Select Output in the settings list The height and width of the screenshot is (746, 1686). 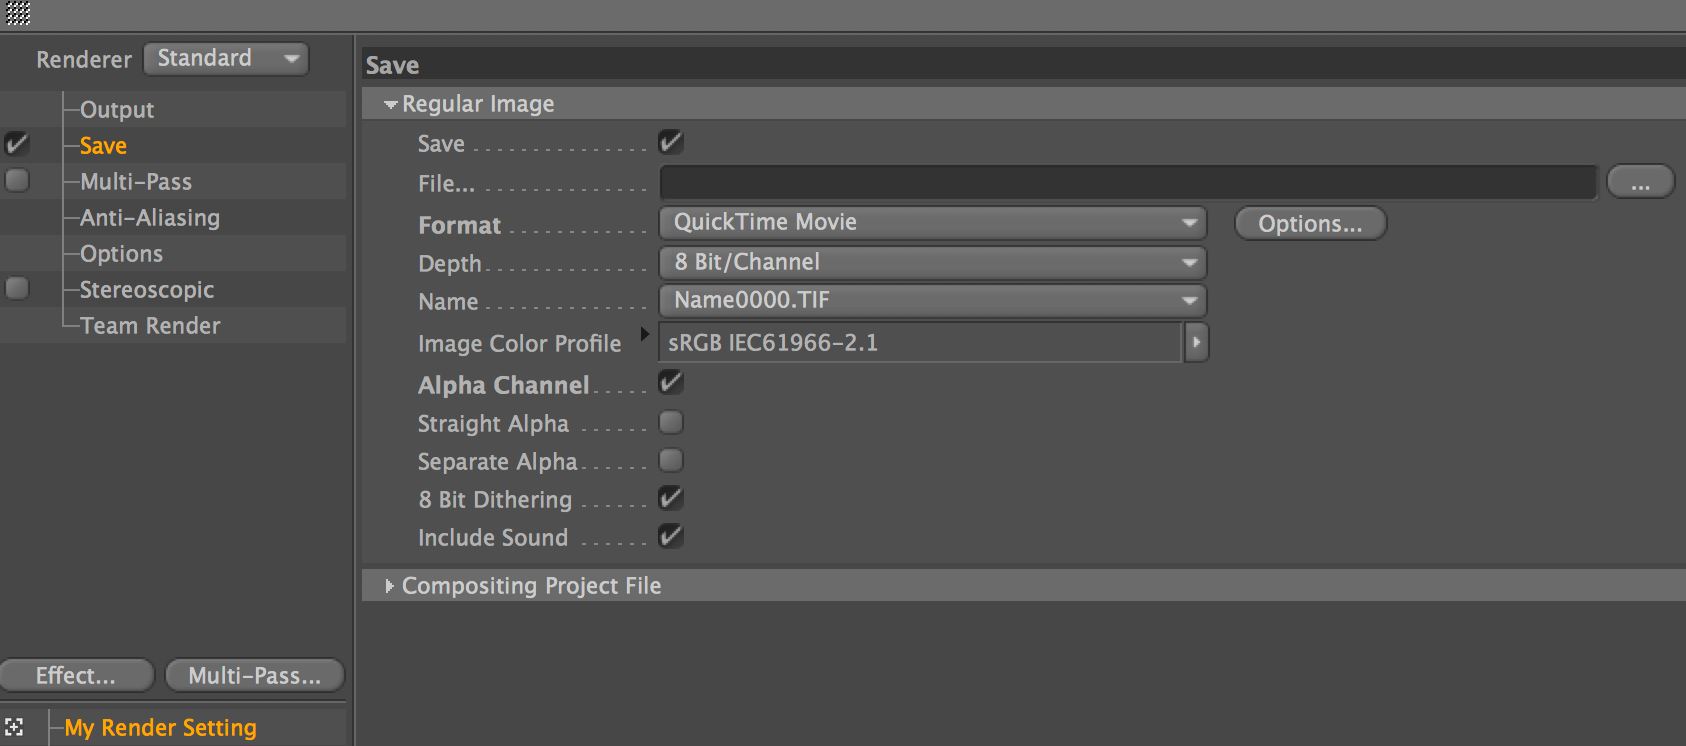pos(117,109)
